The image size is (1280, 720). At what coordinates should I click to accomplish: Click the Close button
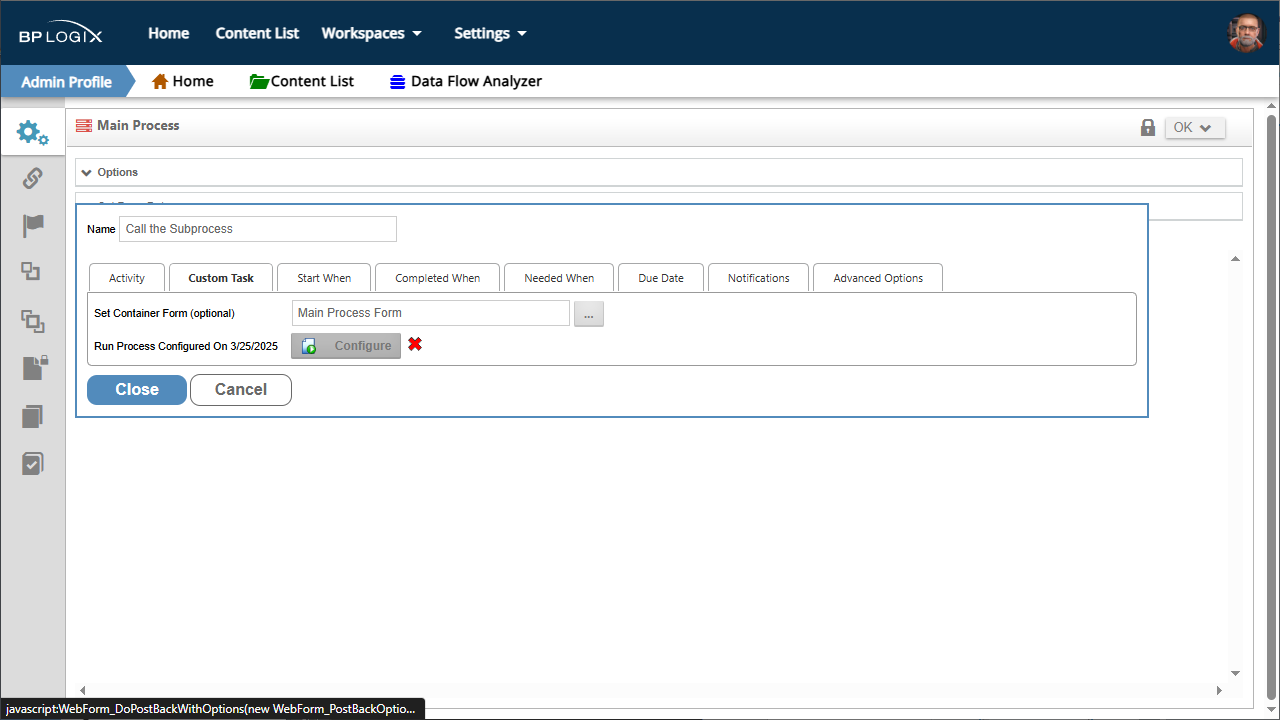pos(137,390)
